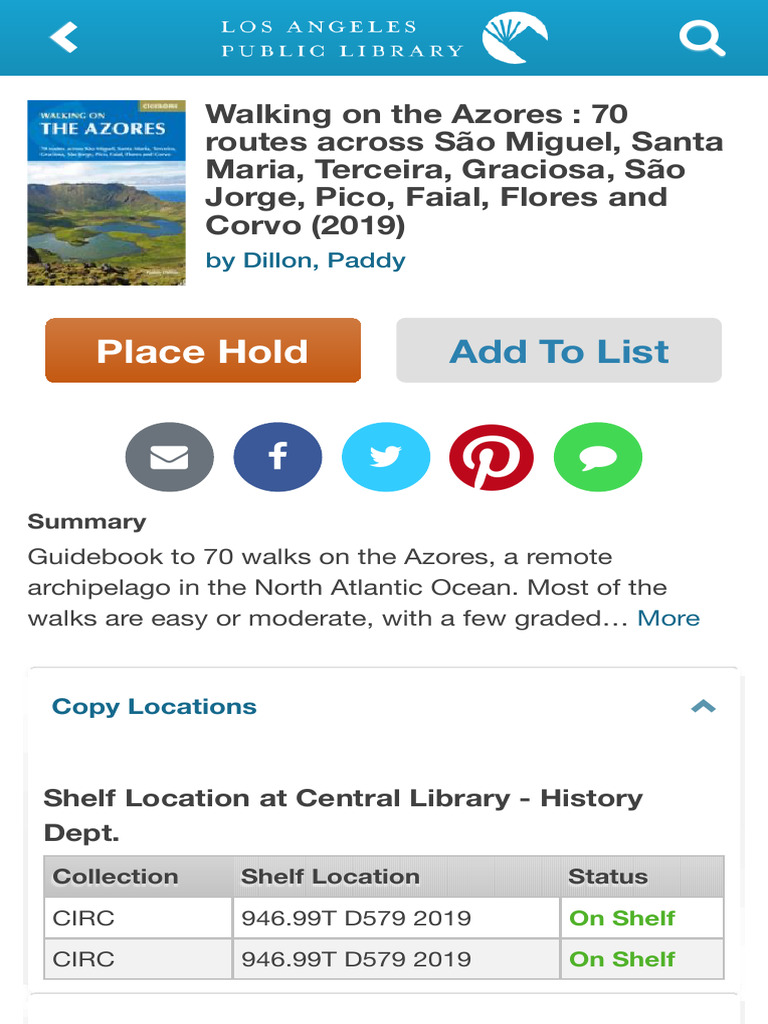This screenshot has height=1024, width=768.
Task: Select the first On Shelf status
Action: pyautogui.click(x=622, y=918)
